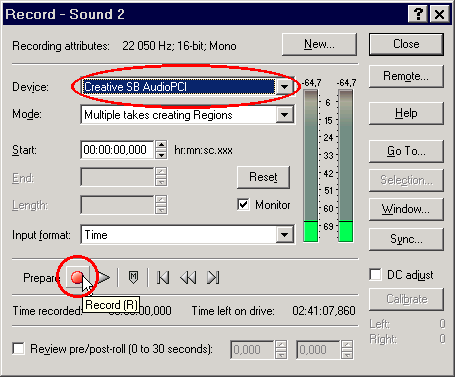Enable the DC adjust checkbox
Screen dimensions: 455x377
click(375, 275)
